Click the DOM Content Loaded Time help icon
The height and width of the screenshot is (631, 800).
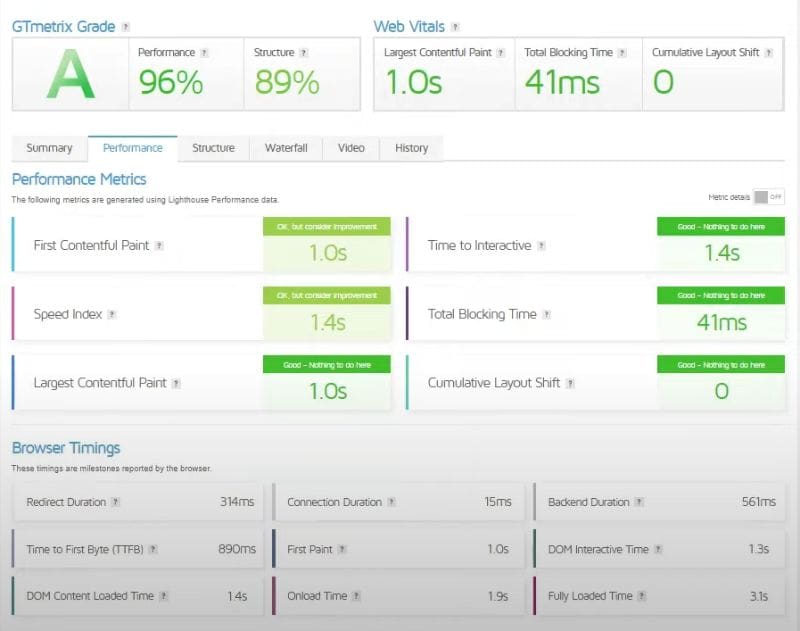[163, 596]
